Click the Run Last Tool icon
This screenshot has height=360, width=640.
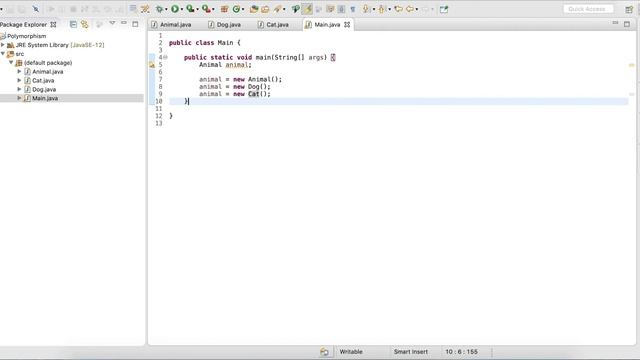point(206,9)
